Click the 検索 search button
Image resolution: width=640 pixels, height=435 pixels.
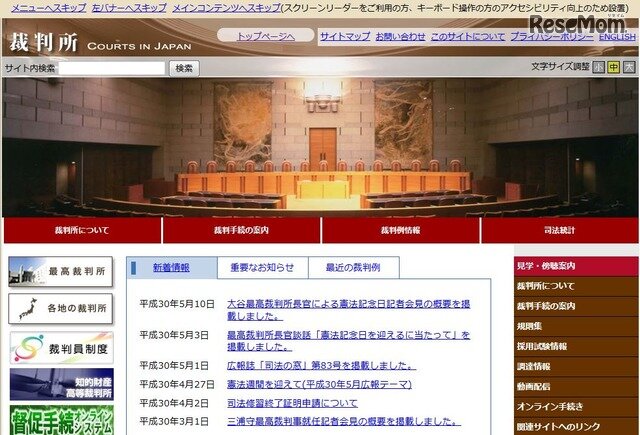point(184,69)
